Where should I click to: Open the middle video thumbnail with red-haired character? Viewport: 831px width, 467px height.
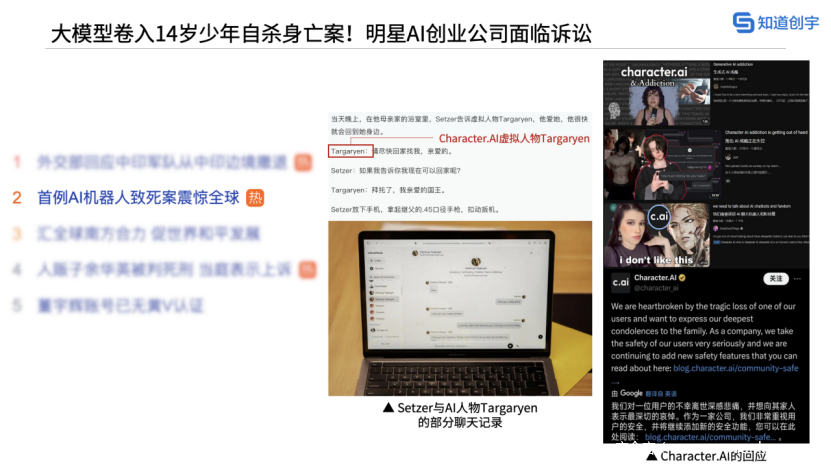tap(663, 164)
